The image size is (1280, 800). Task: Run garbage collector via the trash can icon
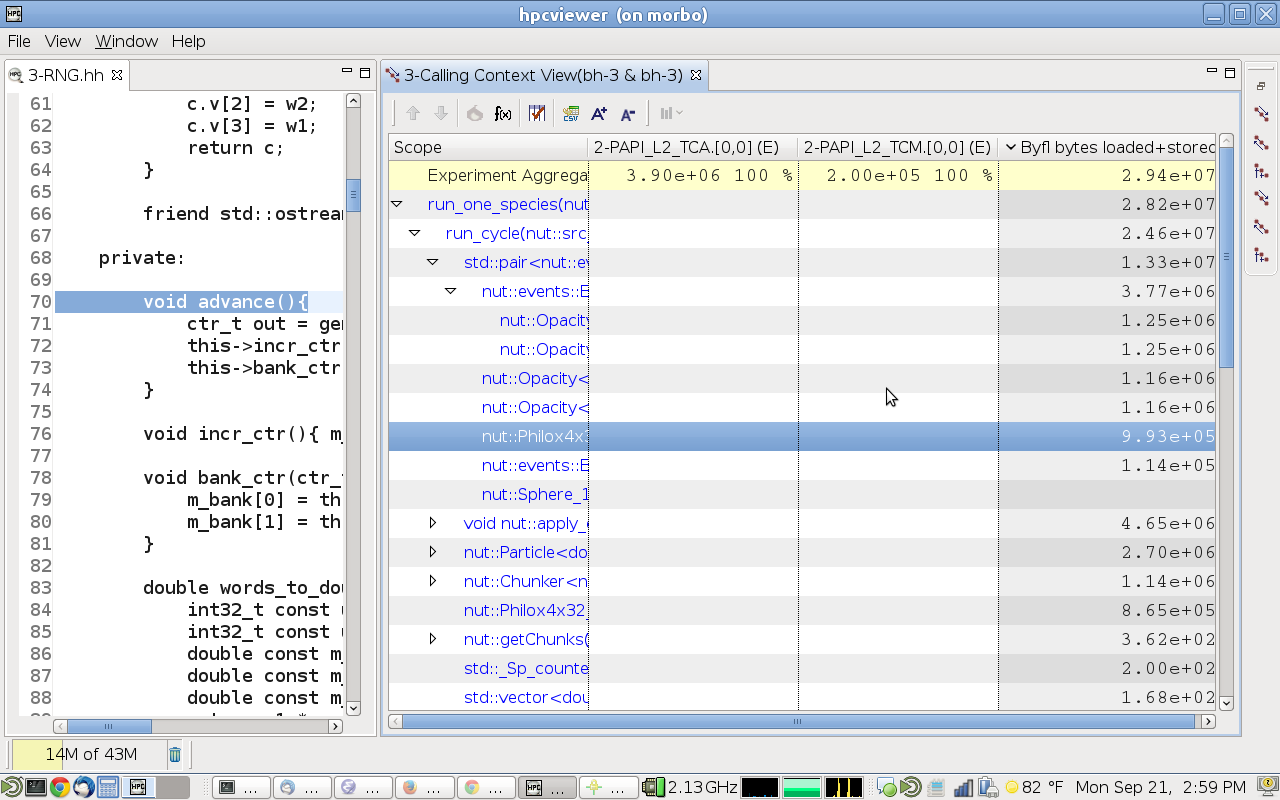pos(175,755)
